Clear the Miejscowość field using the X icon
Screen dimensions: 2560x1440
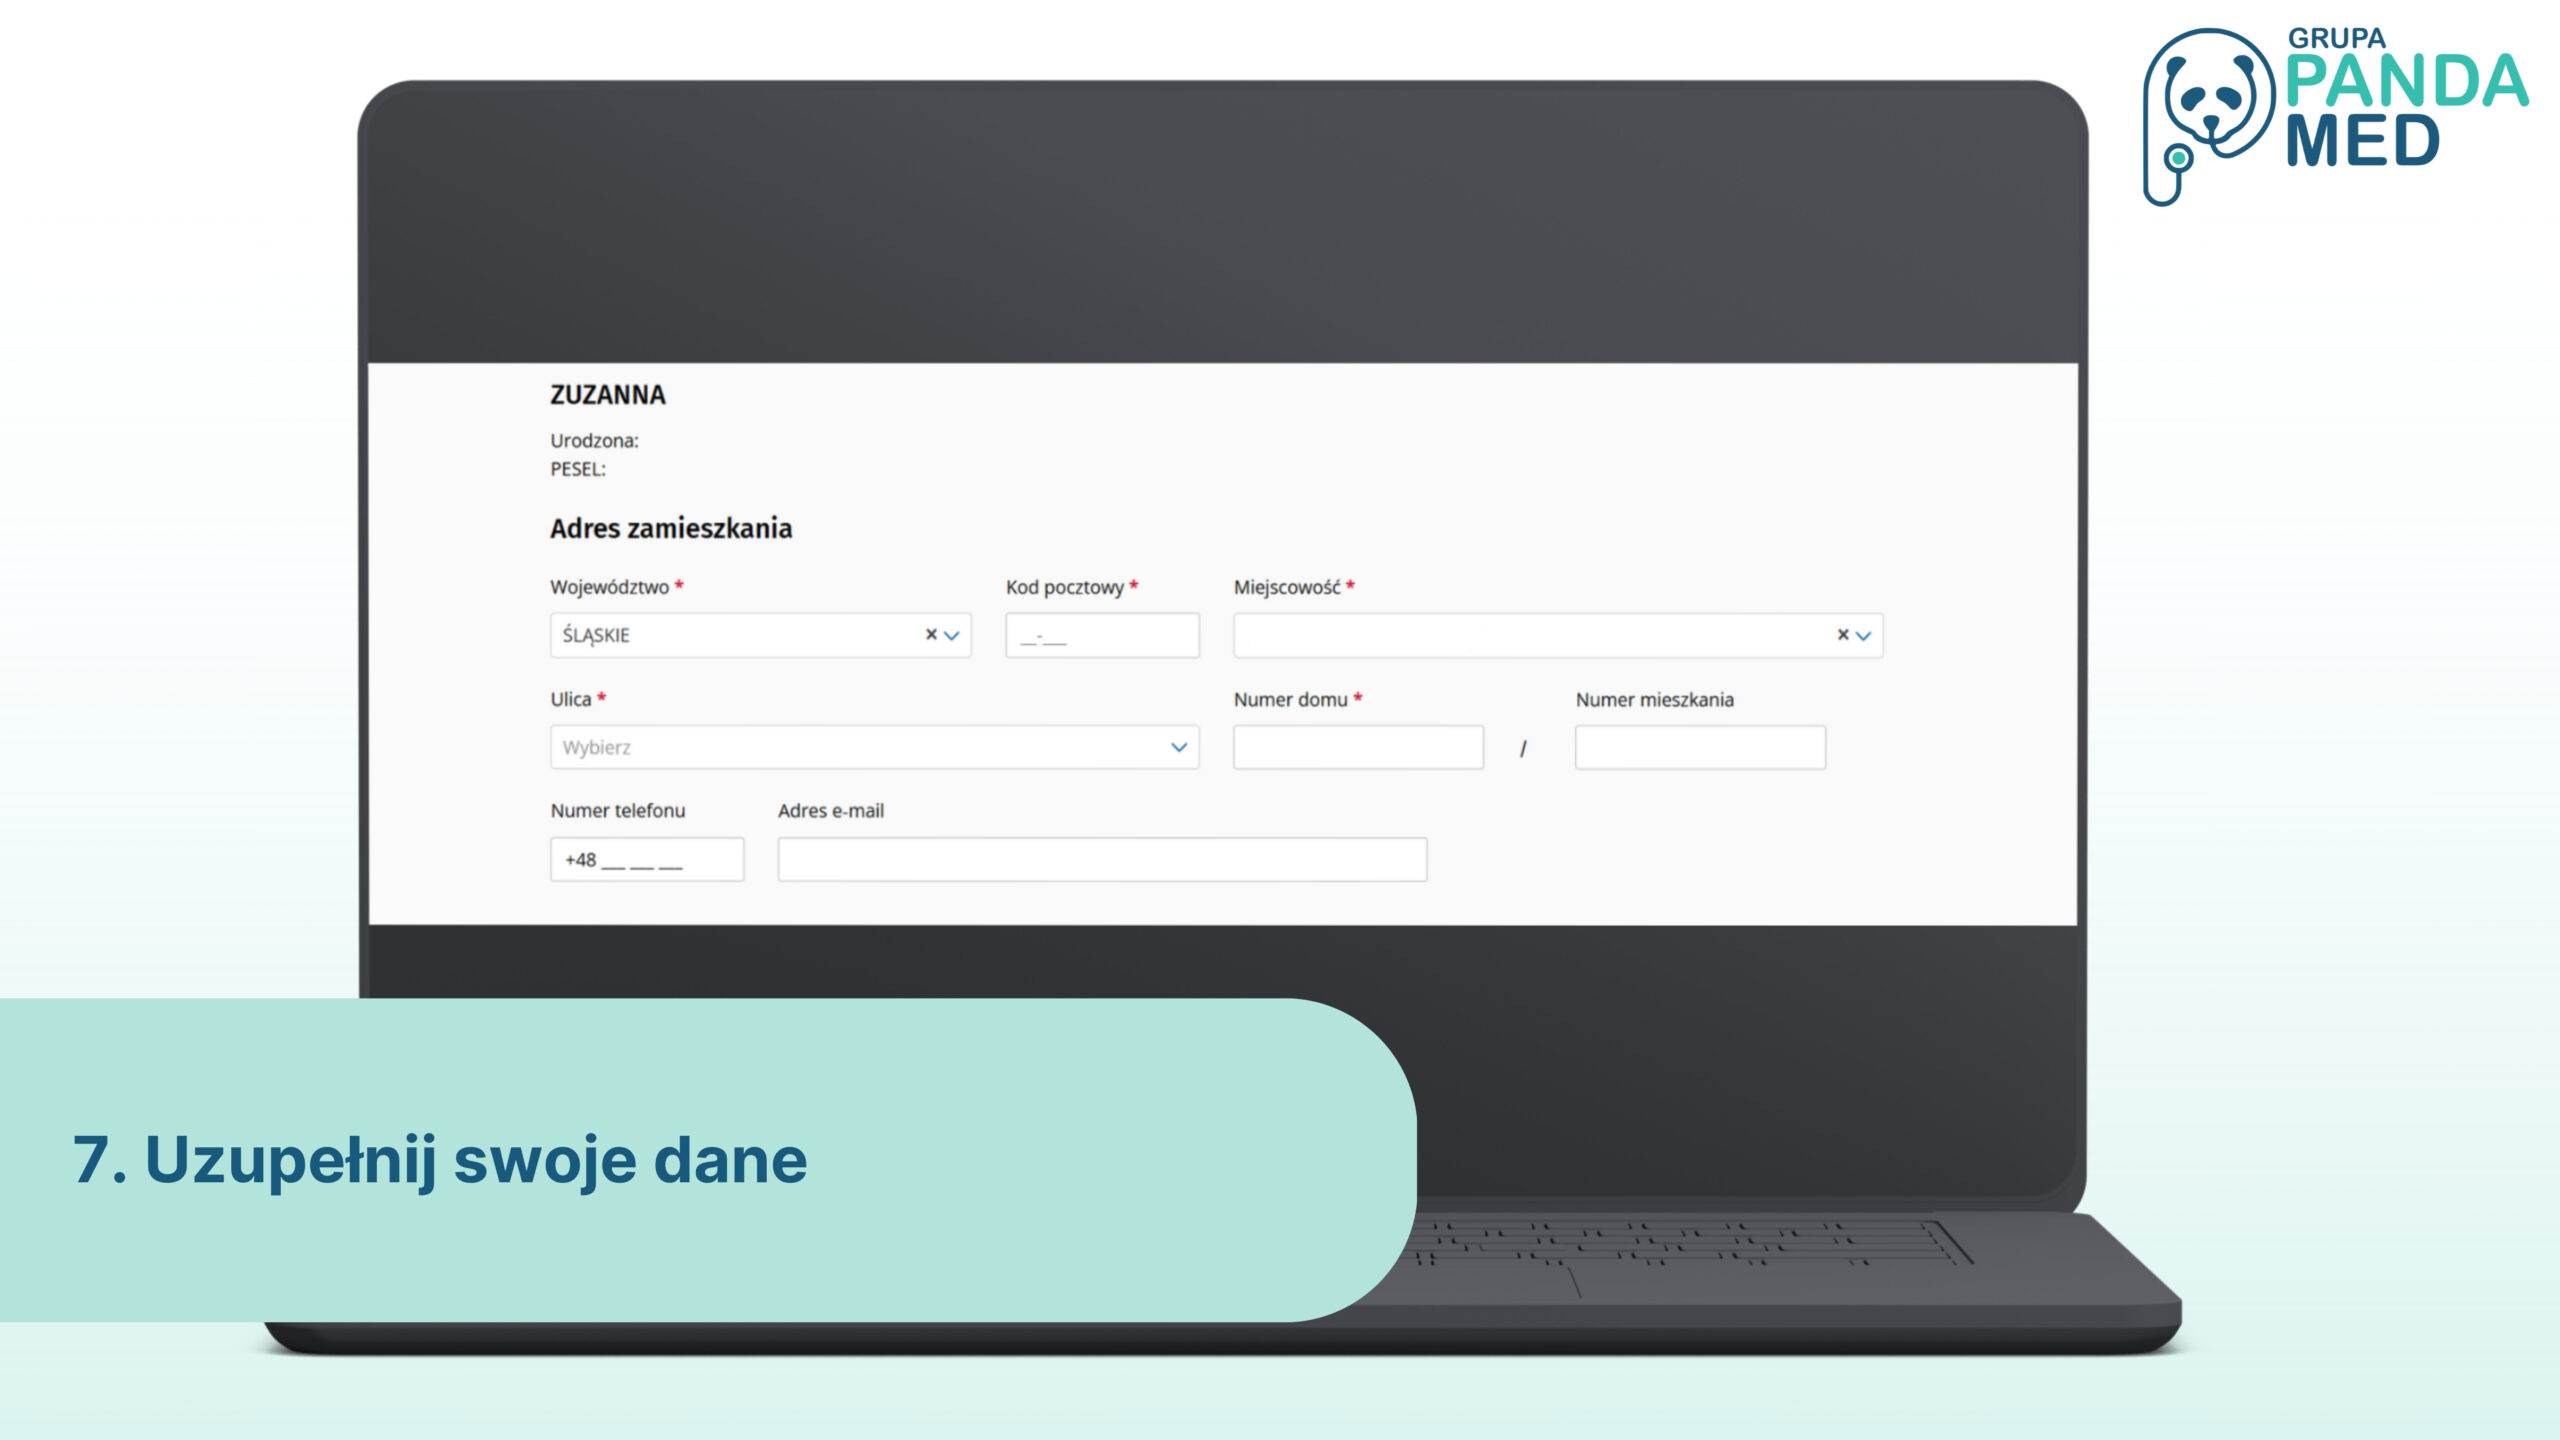click(1842, 635)
